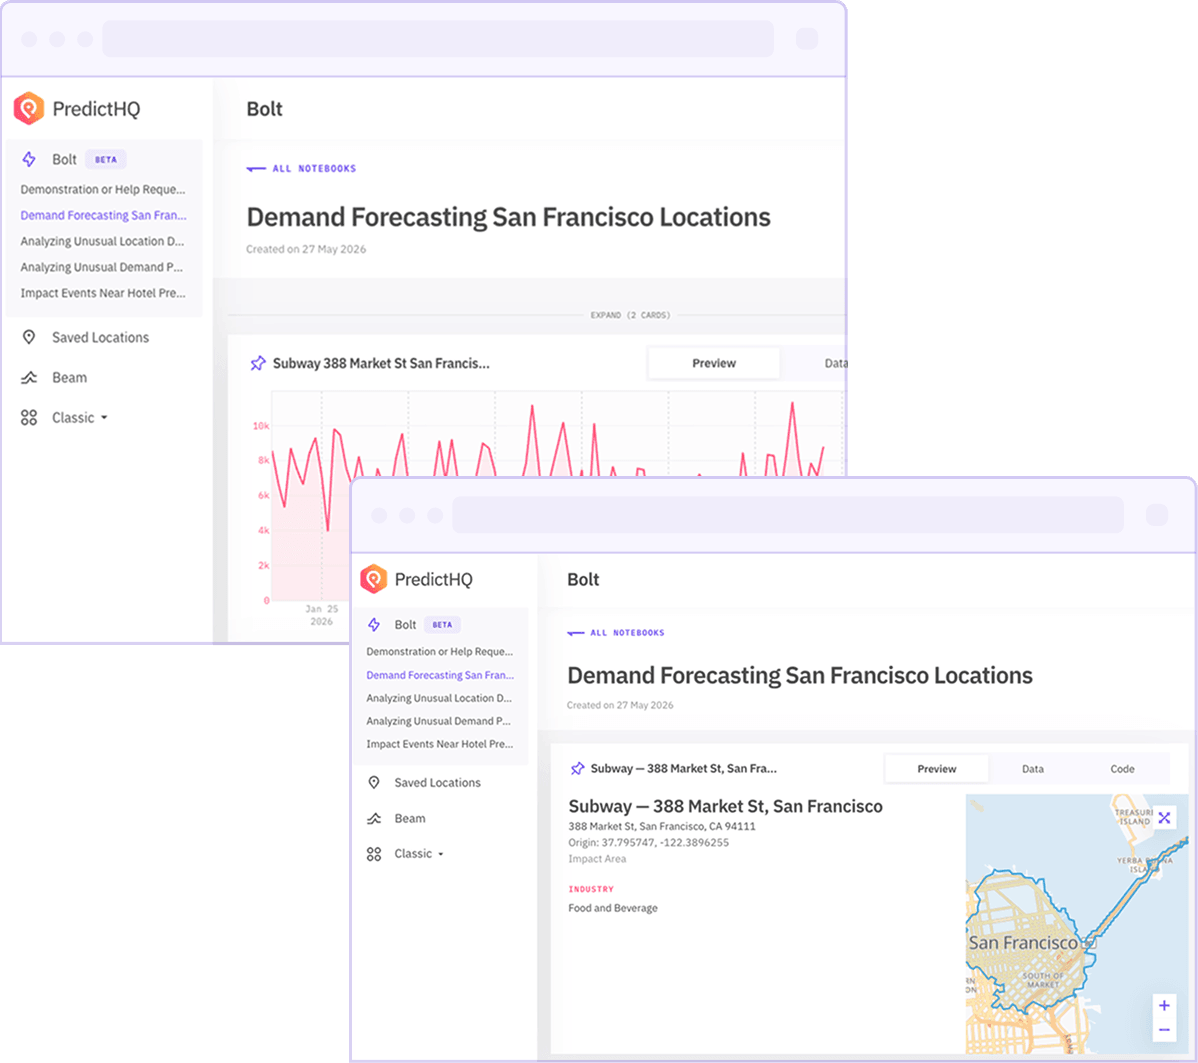Click Bolt lightning icon in back window
The image size is (1198, 1063).
click(29, 159)
